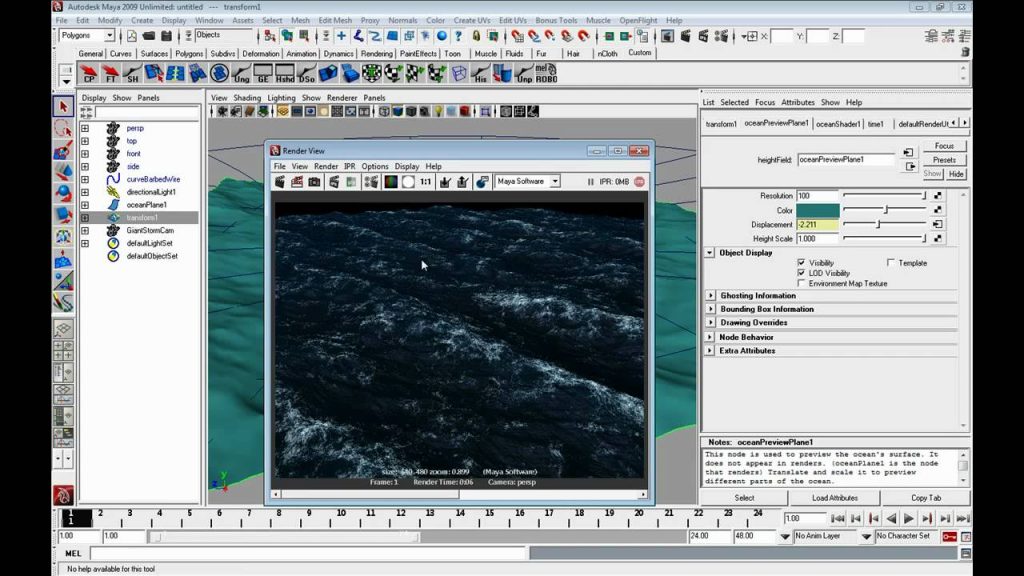Image resolution: width=1024 pixels, height=576 pixels.
Task: Click snapshot camera icon in Render View
Action: [314, 182]
